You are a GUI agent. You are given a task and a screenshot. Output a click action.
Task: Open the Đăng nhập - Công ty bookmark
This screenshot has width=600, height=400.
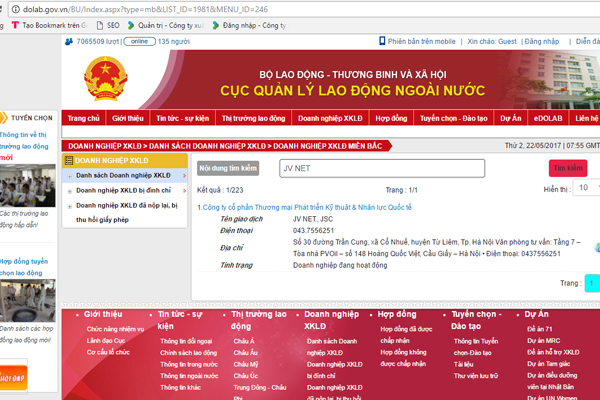click(x=249, y=25)
